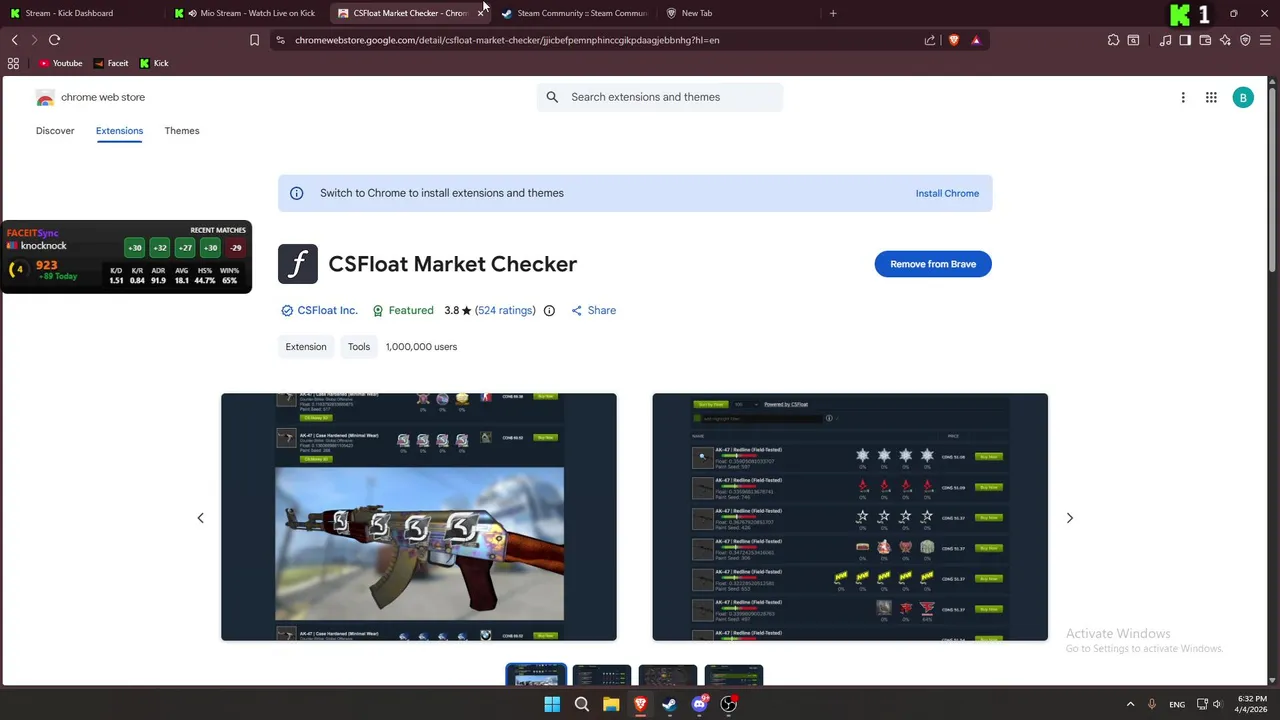The height and width of the screenshot is (720, 1280).
Task: Close the CSFloat Market Checker tab
Action: [481, 13]
